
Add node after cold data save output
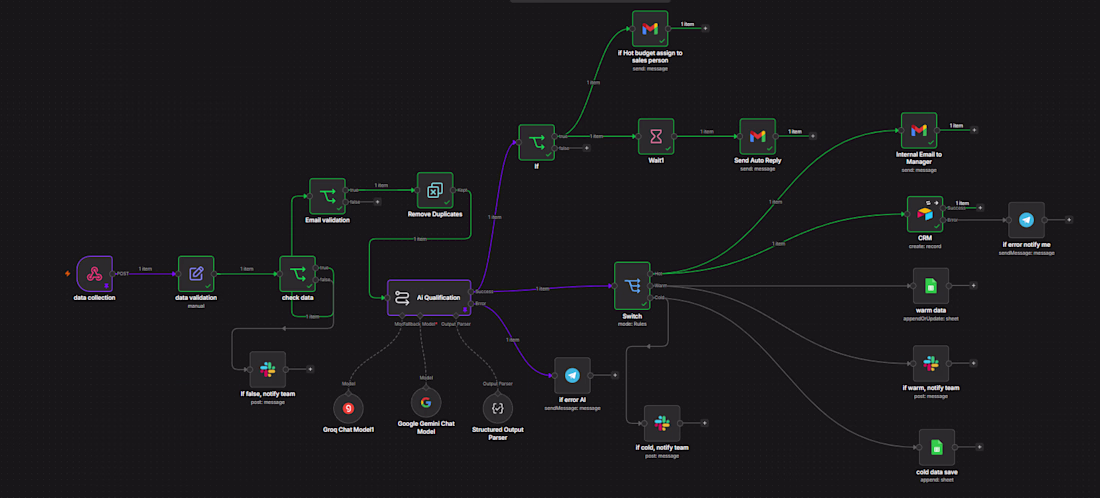(979, 447)
